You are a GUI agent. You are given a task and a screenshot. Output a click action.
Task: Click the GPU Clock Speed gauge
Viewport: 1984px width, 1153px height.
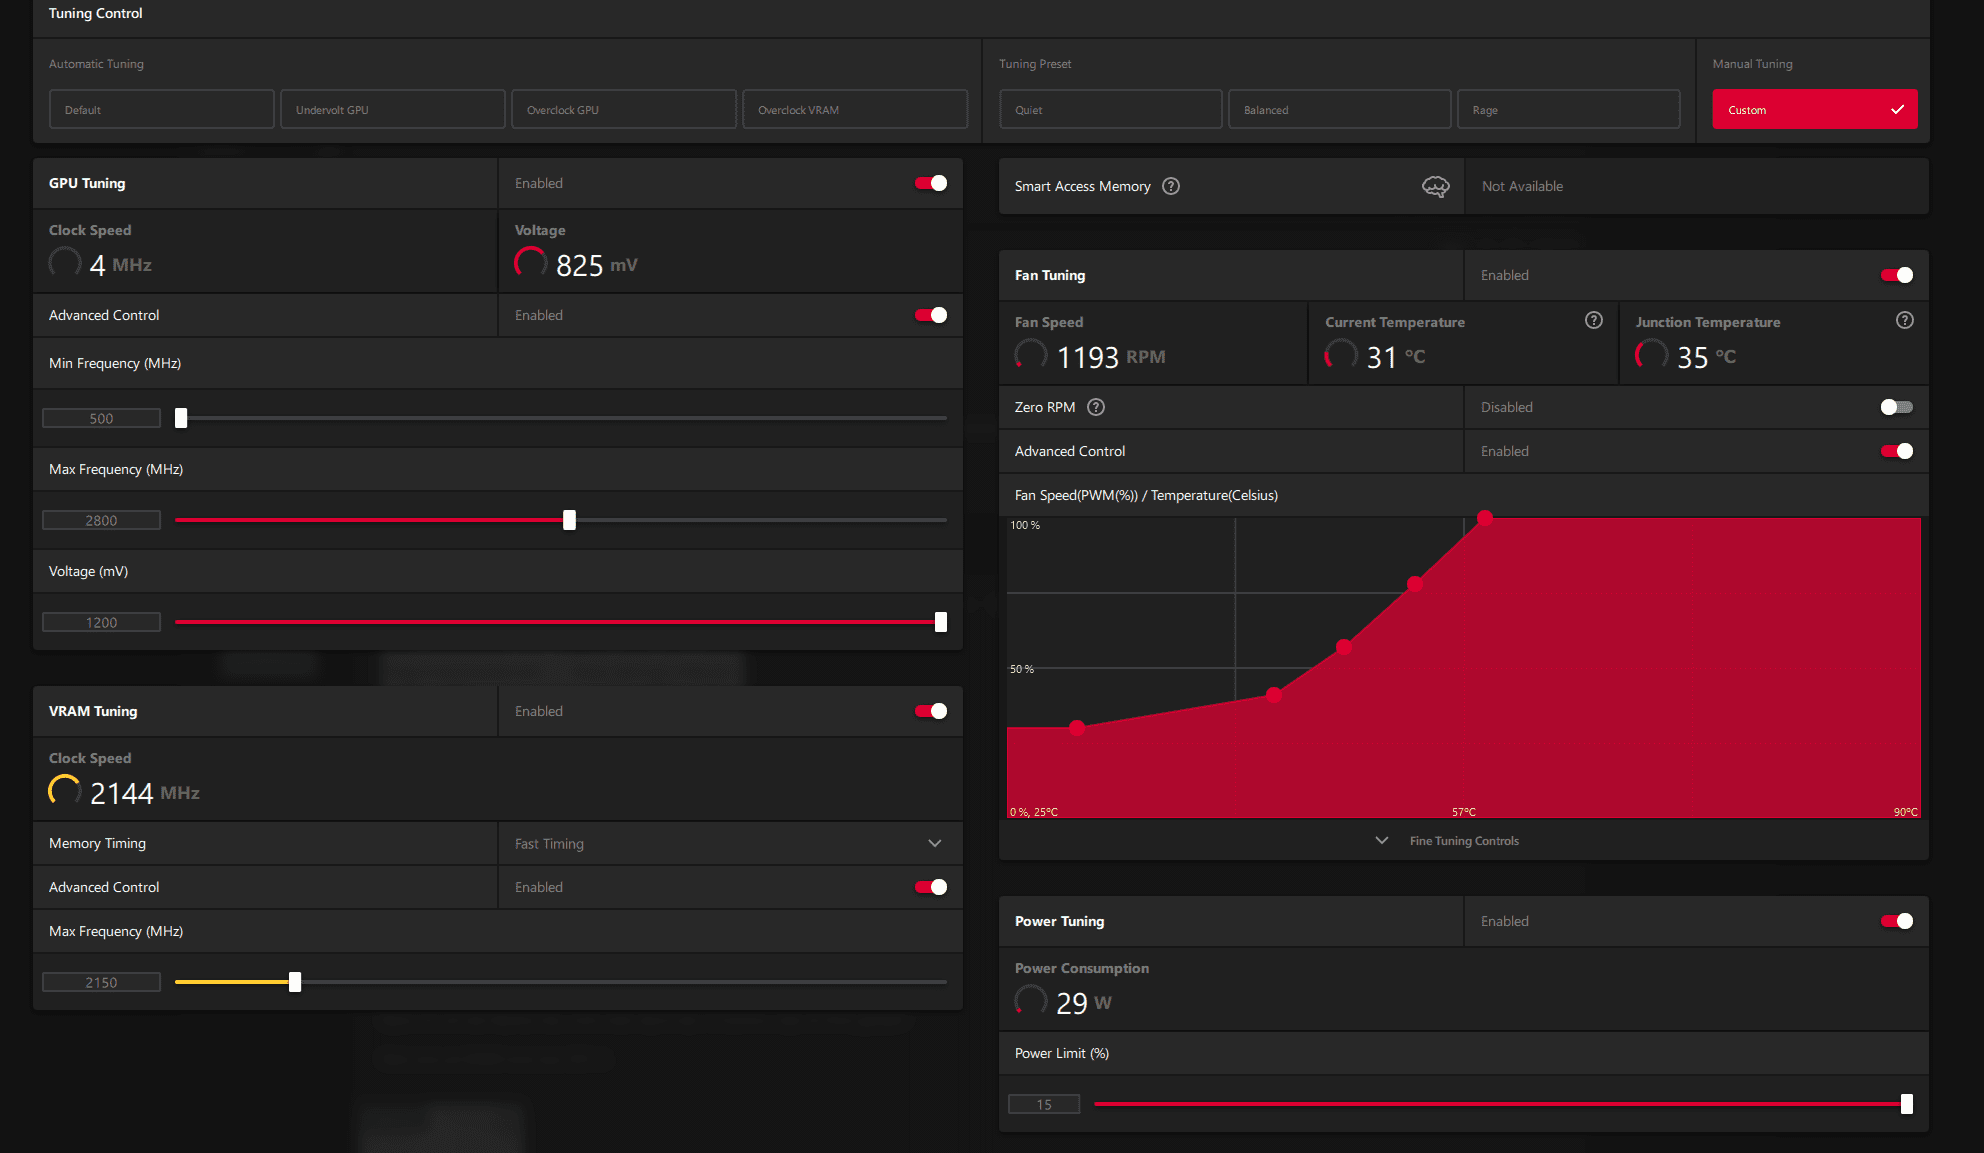(65, 264)
